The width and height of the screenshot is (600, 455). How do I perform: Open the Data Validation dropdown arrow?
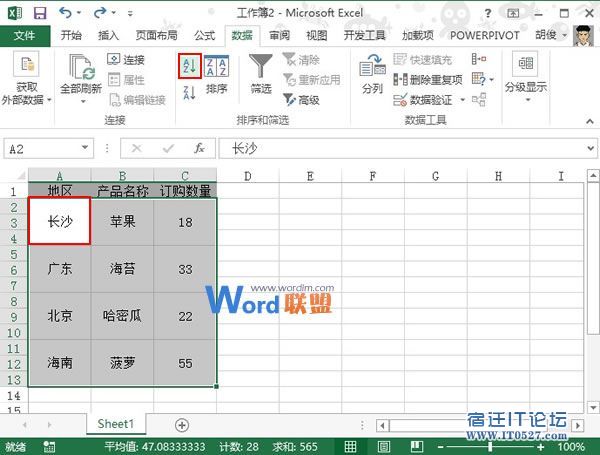462,100
